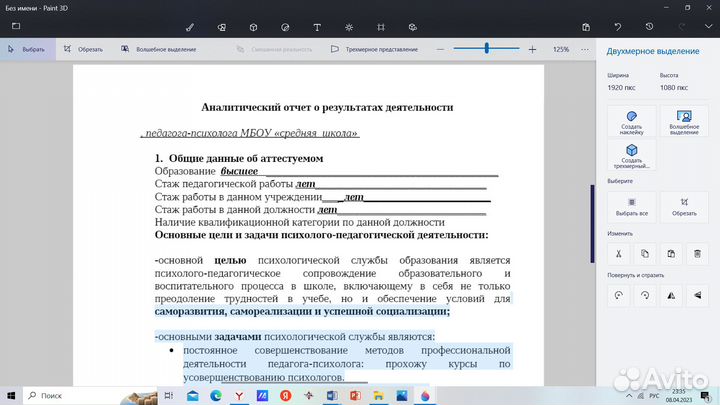
Task: Choose Волшебное выделение in the top toolbar
Action: click(158, 49)
